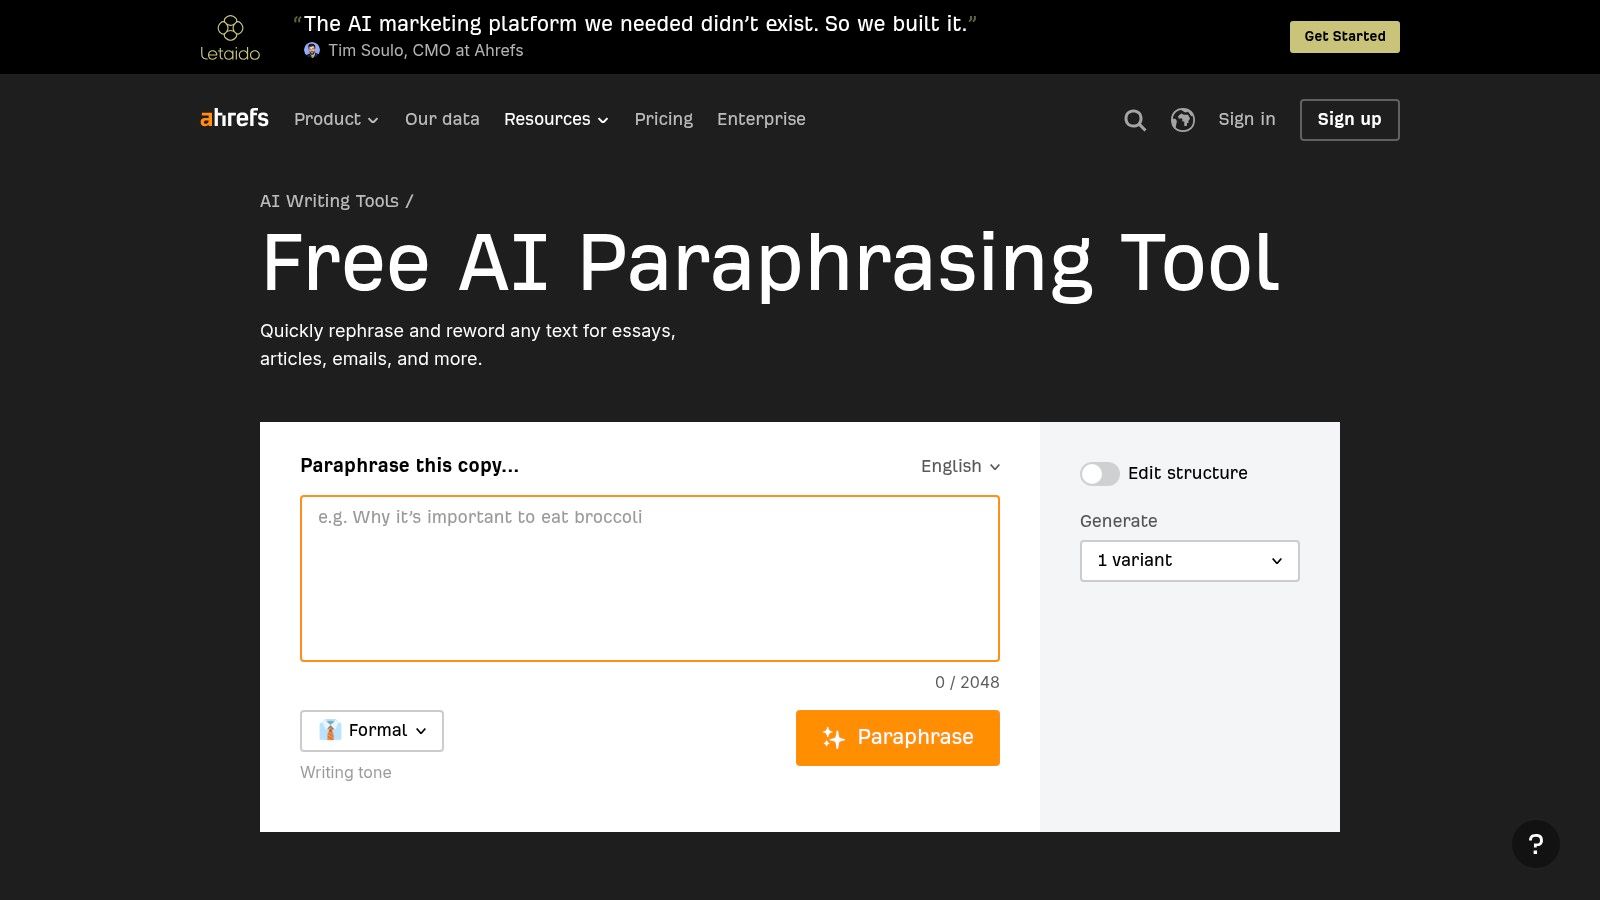Open AI Writing Tools breadcrumb link
Image resolution: width=1600 pixels, height=900 pixels.
click(329, 201)
